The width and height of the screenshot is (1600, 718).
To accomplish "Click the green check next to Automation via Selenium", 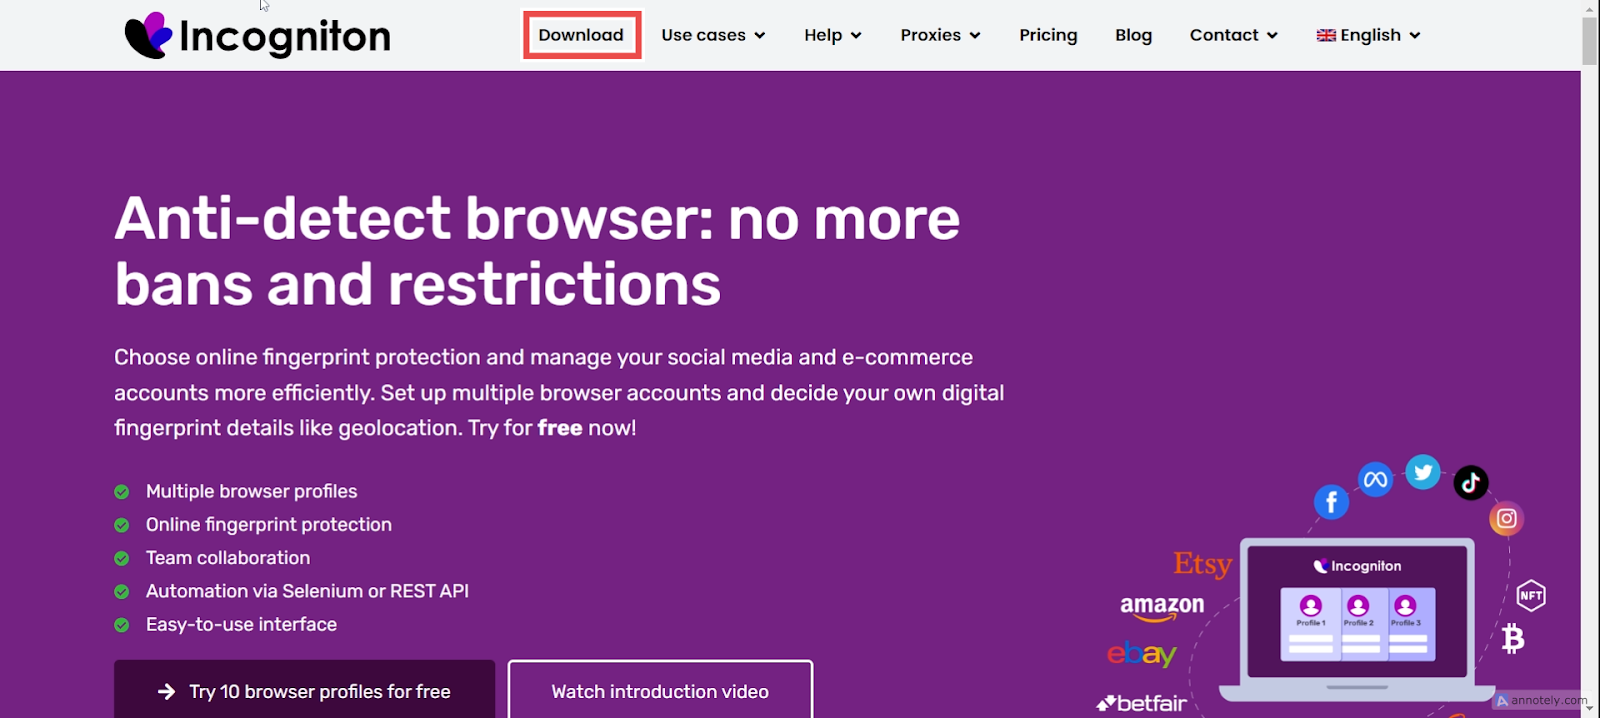I will click(122, 592).
